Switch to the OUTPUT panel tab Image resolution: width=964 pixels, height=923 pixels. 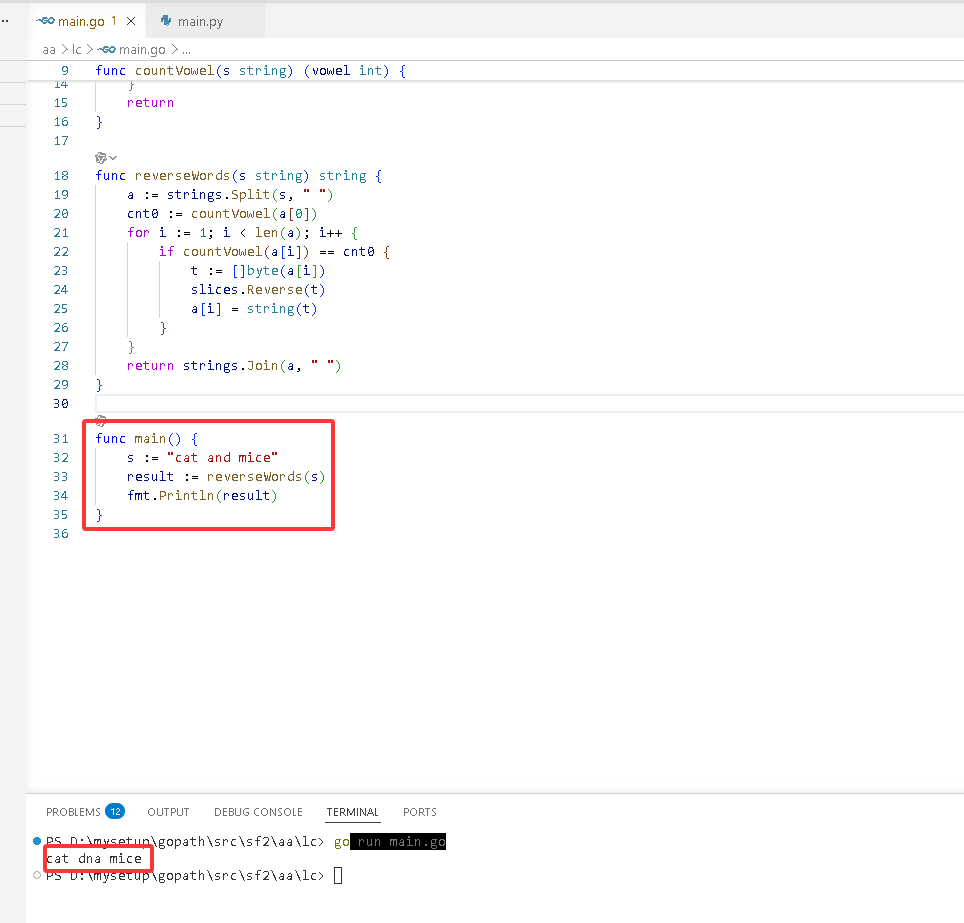point(168,812)
